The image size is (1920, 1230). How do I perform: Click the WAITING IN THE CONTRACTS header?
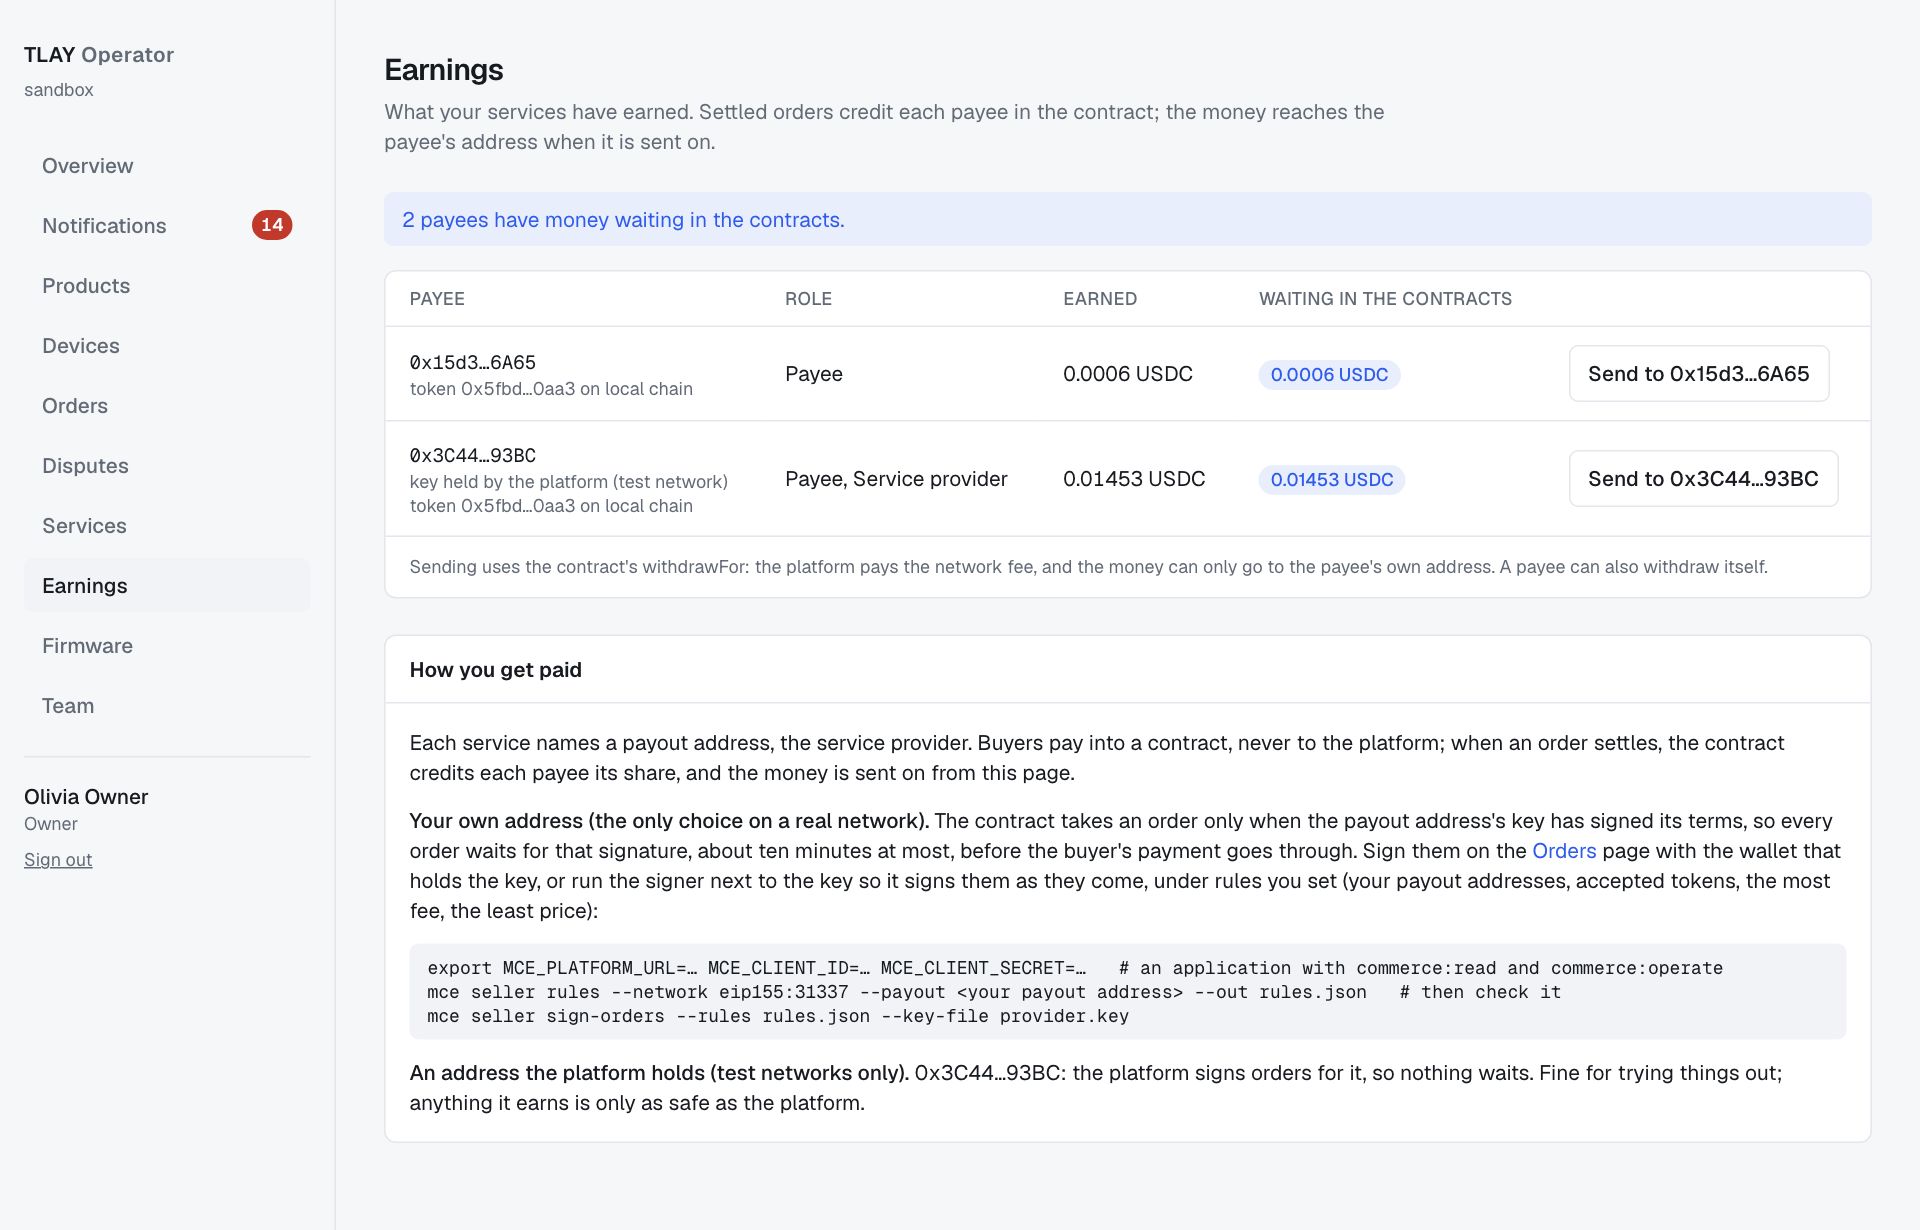[1385, 299]
